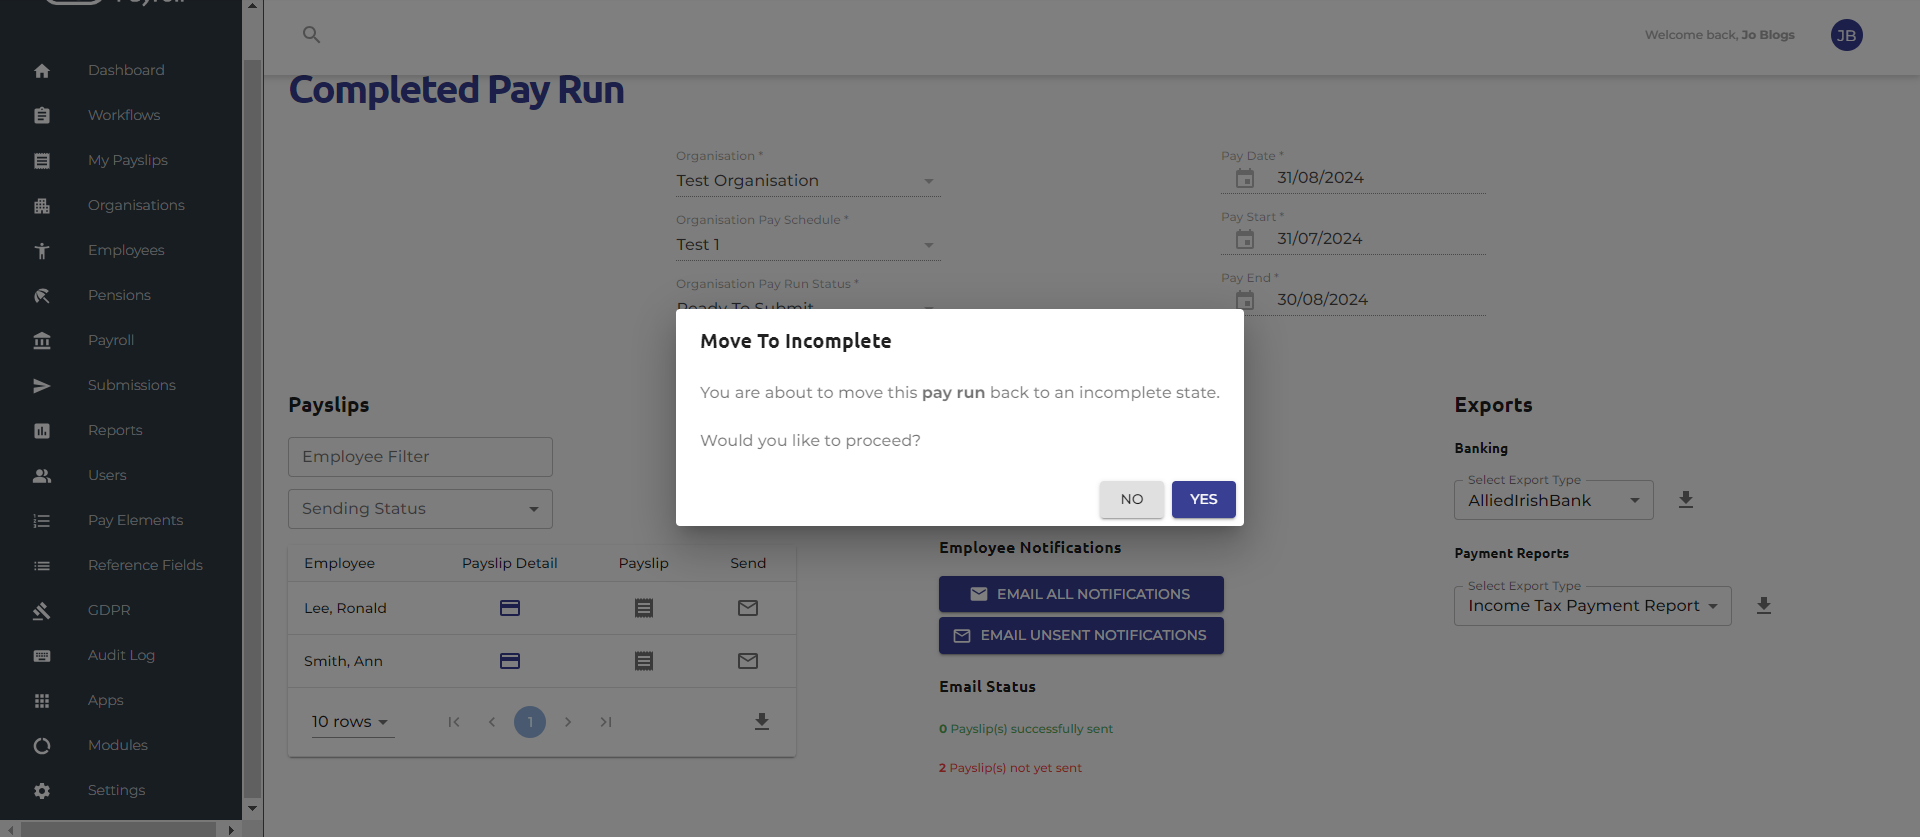
Task: Click the Organisations building icon
Action: click(x=42, y=206)
